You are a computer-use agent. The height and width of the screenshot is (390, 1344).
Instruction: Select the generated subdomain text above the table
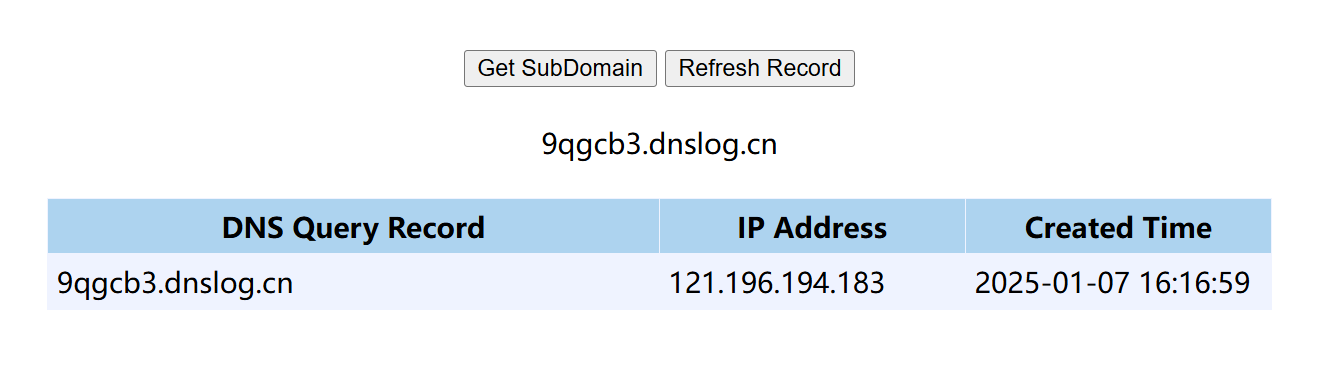point(659,145)
